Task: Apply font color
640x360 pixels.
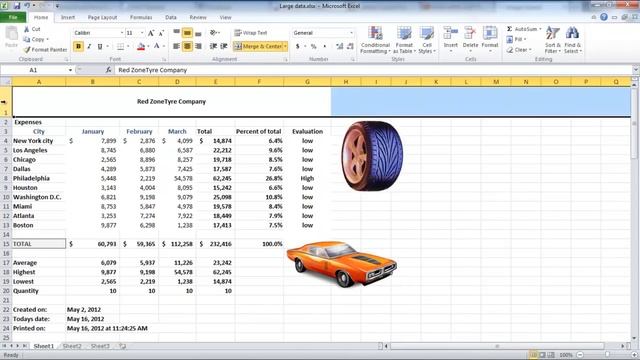Action: point(157,47)
